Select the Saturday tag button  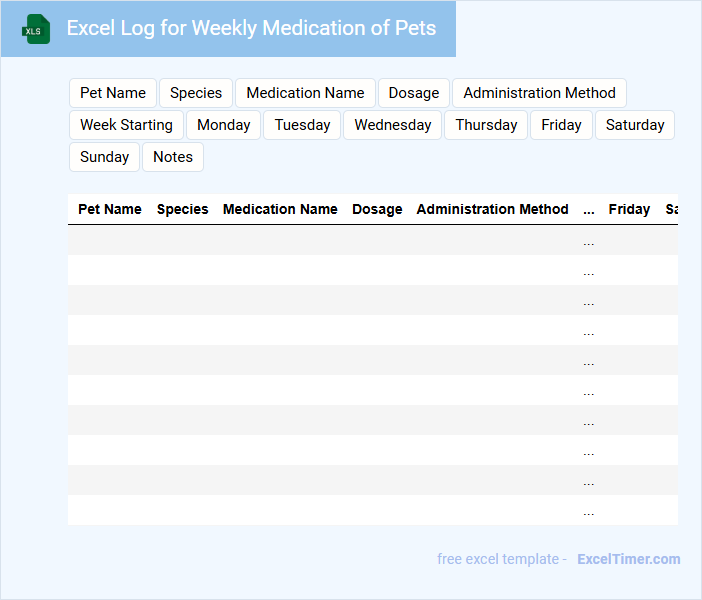pyautogui.click(x=635, y=125)
